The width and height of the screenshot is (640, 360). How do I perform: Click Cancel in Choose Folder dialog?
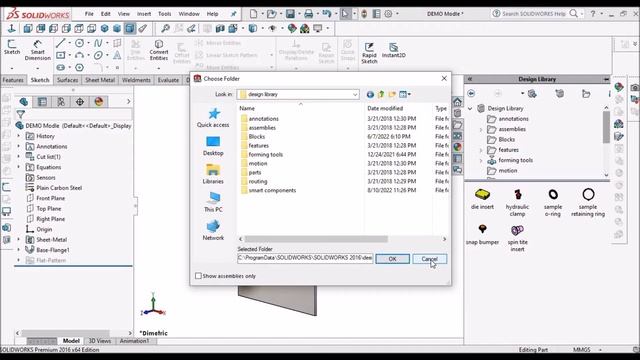429,259
